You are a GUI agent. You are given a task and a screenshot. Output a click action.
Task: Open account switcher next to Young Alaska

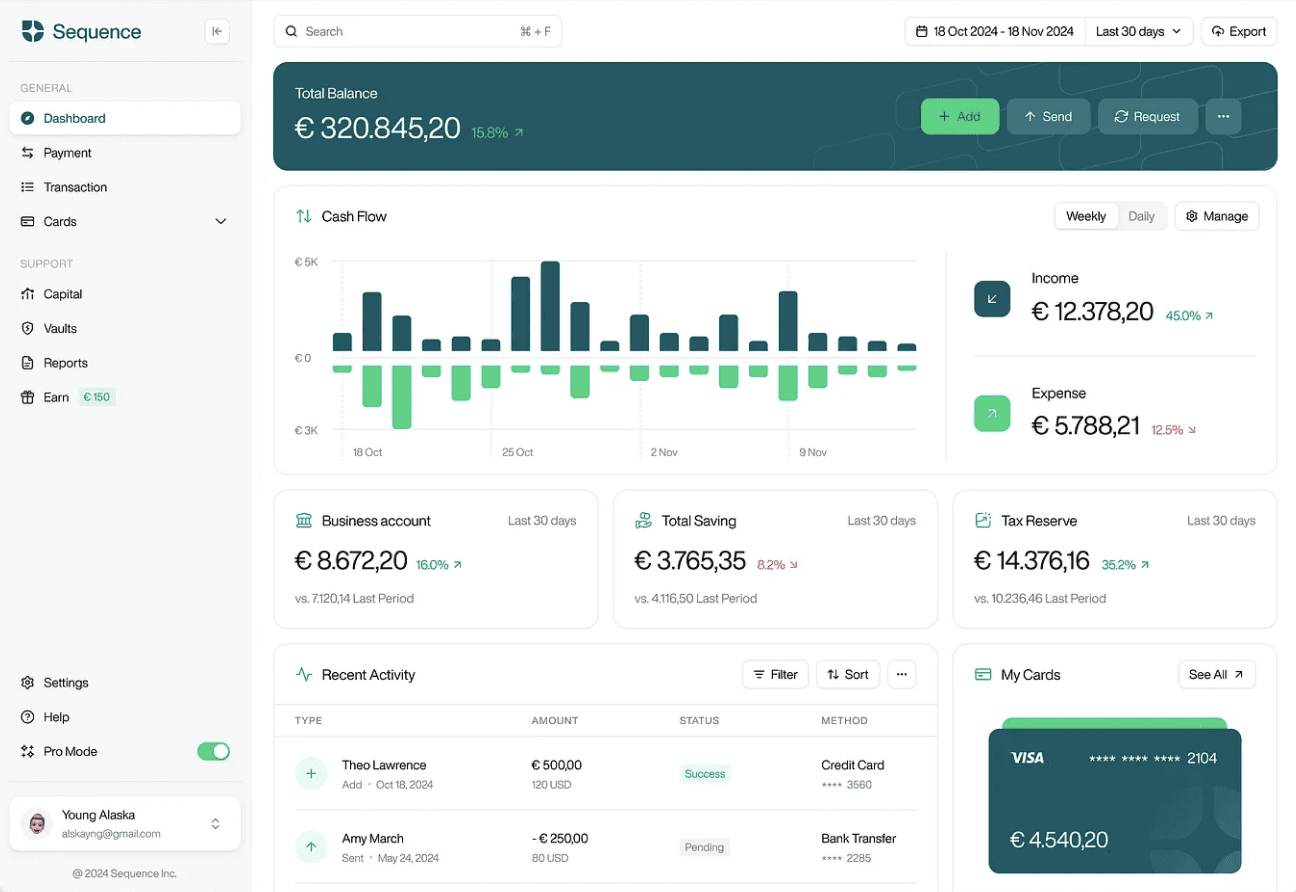tap(215, 823)
